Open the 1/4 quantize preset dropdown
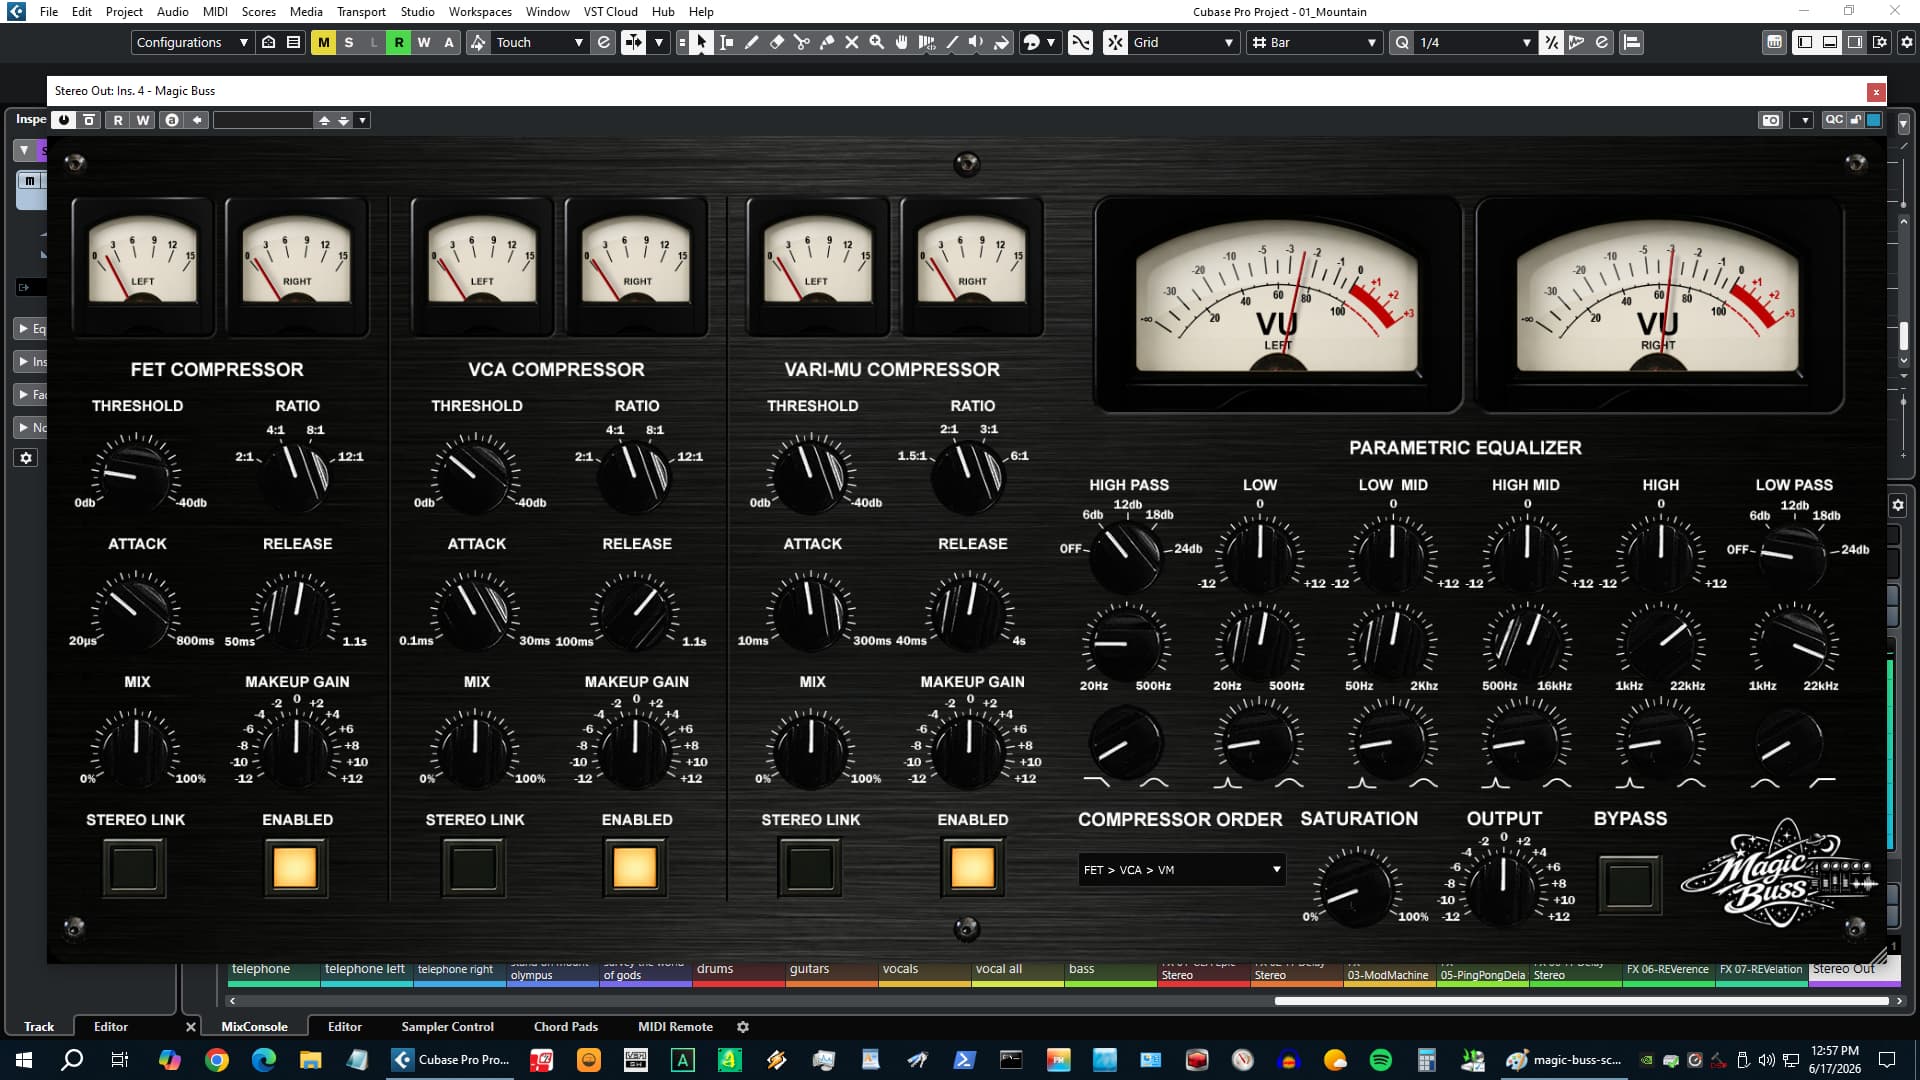The width and height of the screenshot is (1920, 1080). [x=1474, y=42]
